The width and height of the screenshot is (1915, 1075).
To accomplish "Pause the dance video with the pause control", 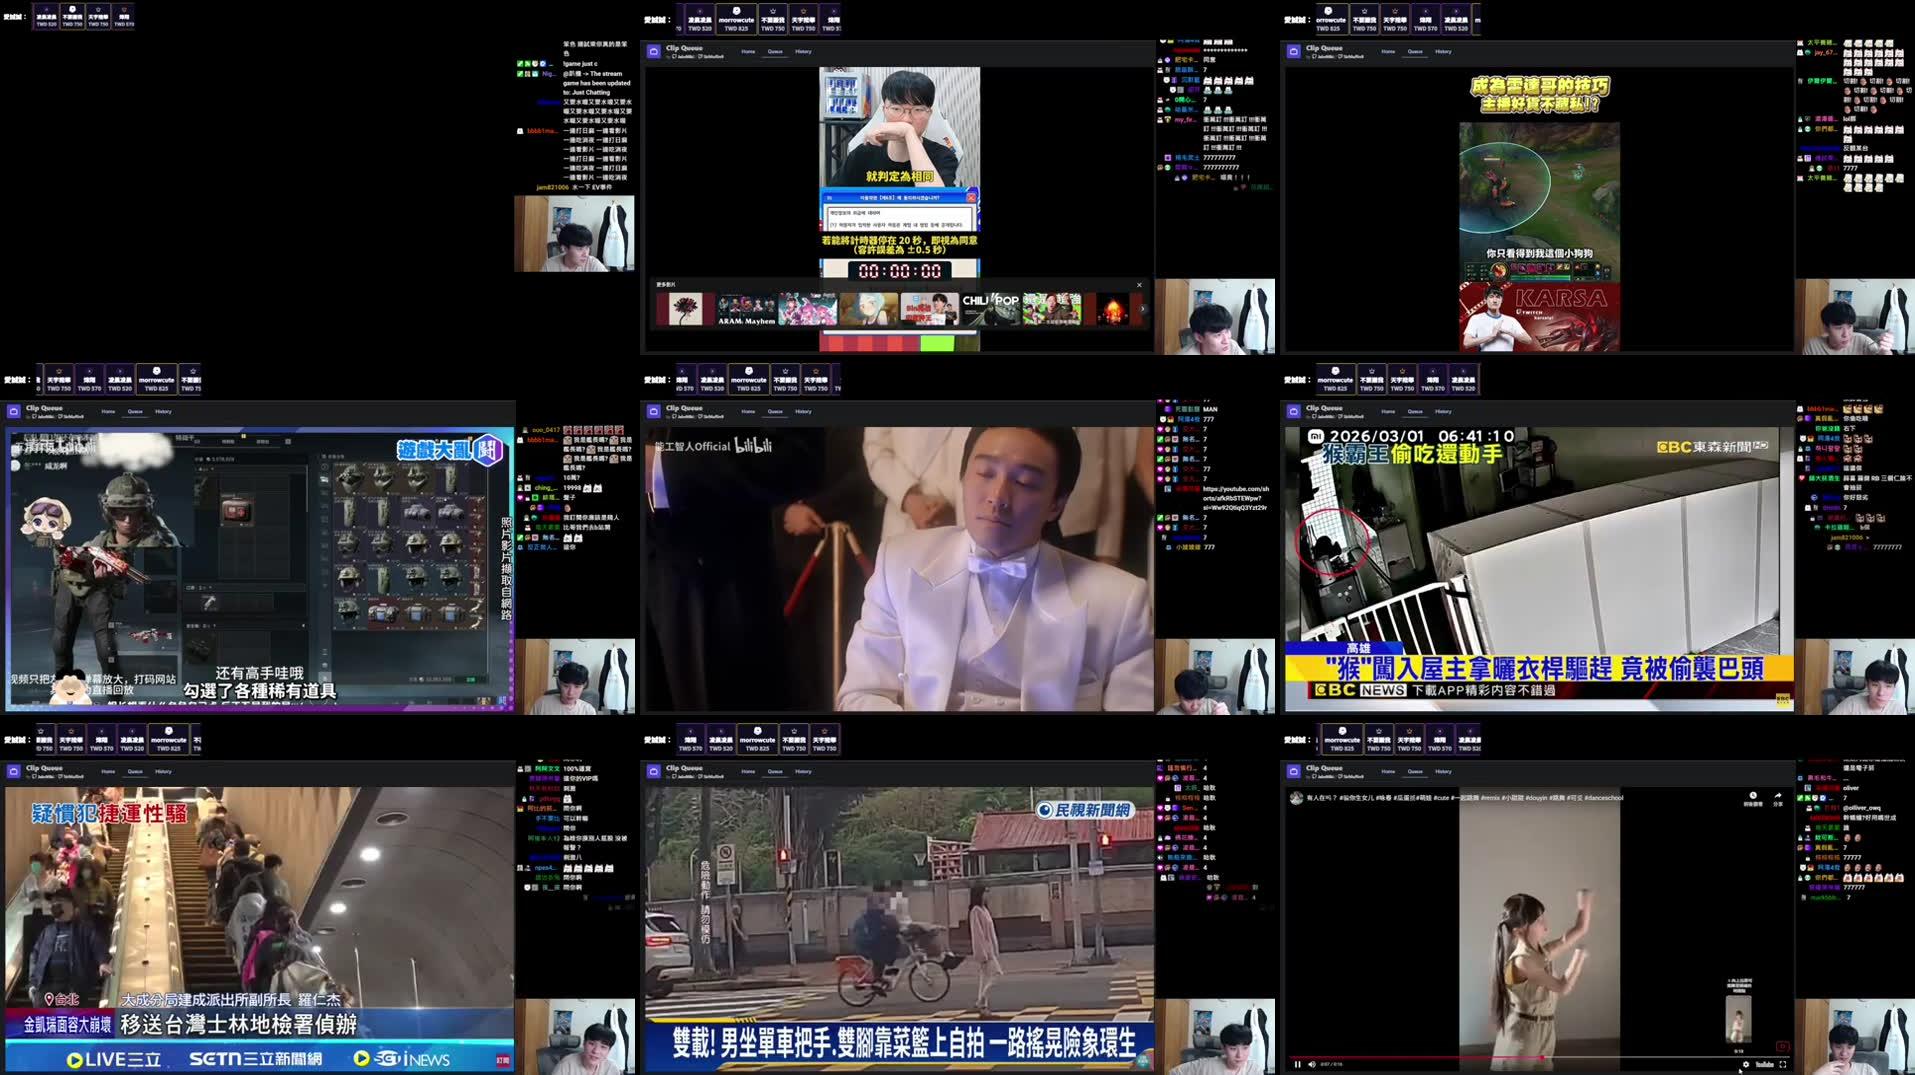I will [1298, 1064].
